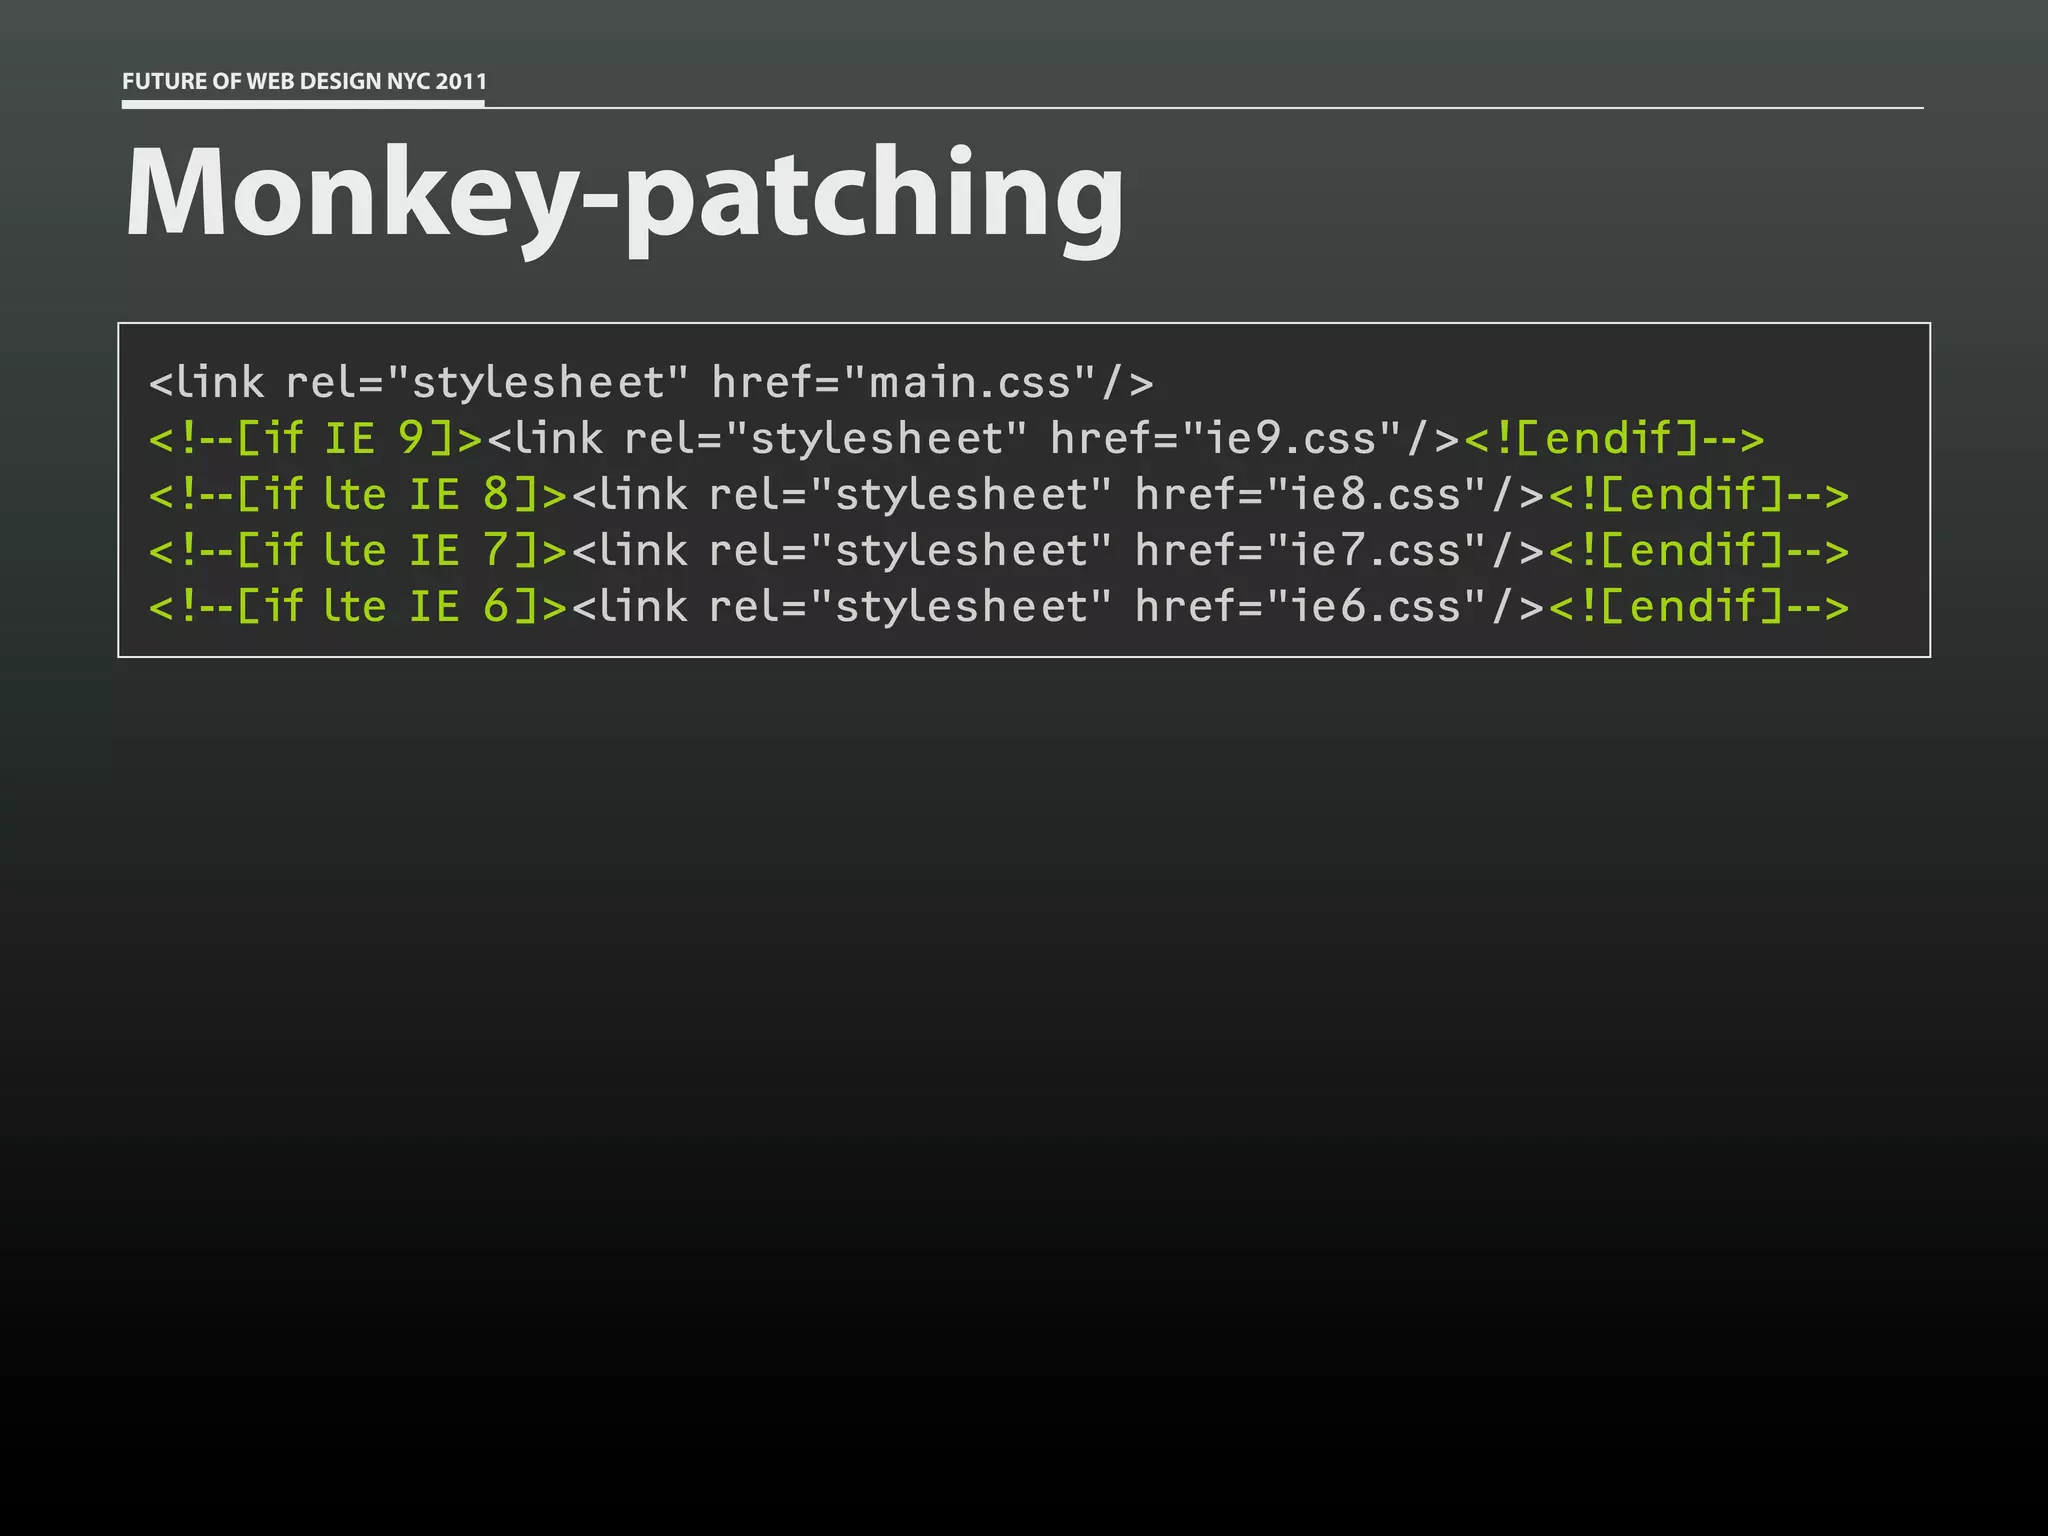
Task: Click the main.css link code line
Action: point(650,382)
